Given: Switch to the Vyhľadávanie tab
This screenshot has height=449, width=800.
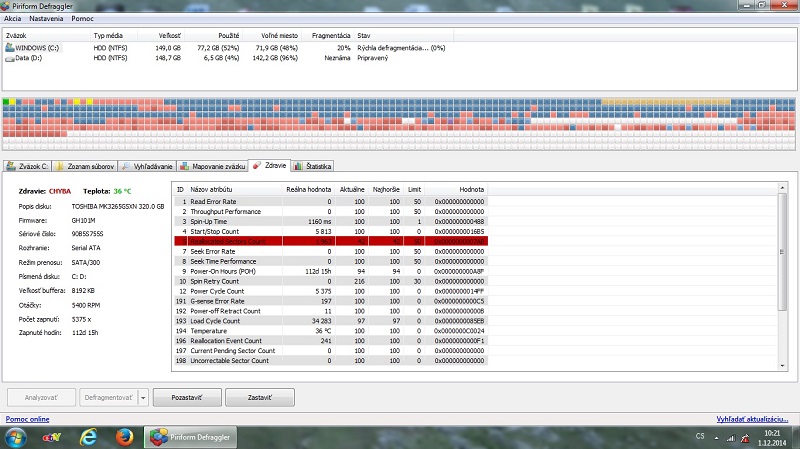Looking at the screenshot, I should point(147,166).
